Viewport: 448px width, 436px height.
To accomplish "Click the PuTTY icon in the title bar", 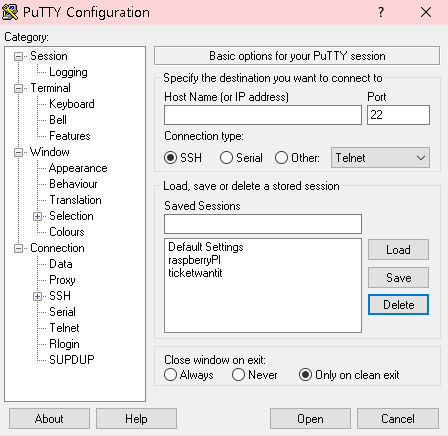I will [10, 12].
